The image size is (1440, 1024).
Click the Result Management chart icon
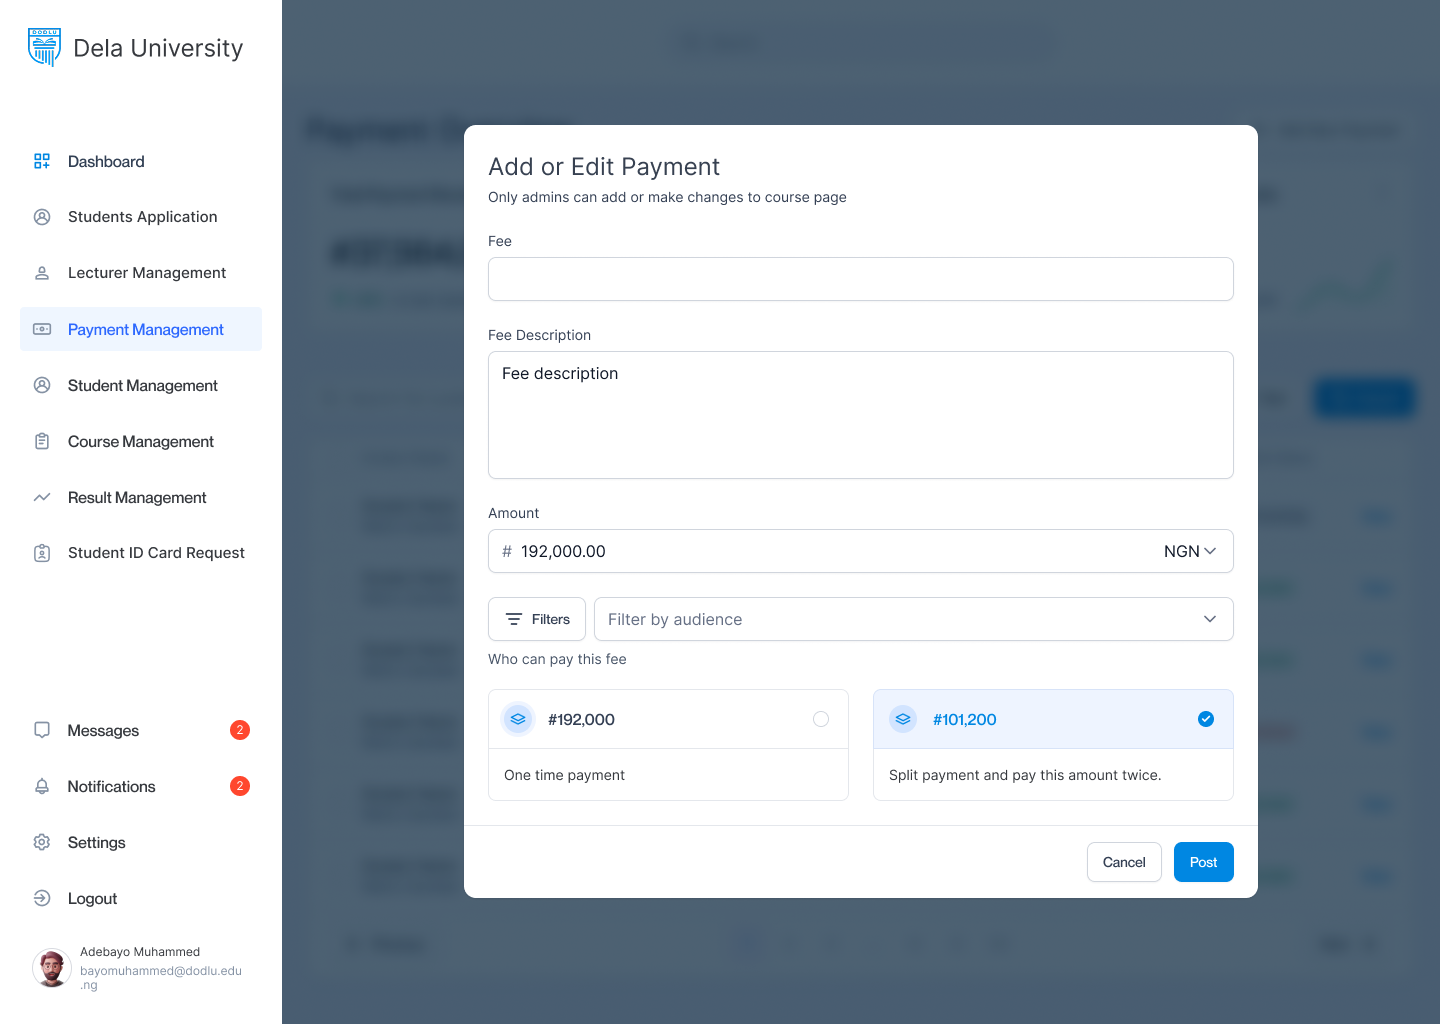pos(42,497)
